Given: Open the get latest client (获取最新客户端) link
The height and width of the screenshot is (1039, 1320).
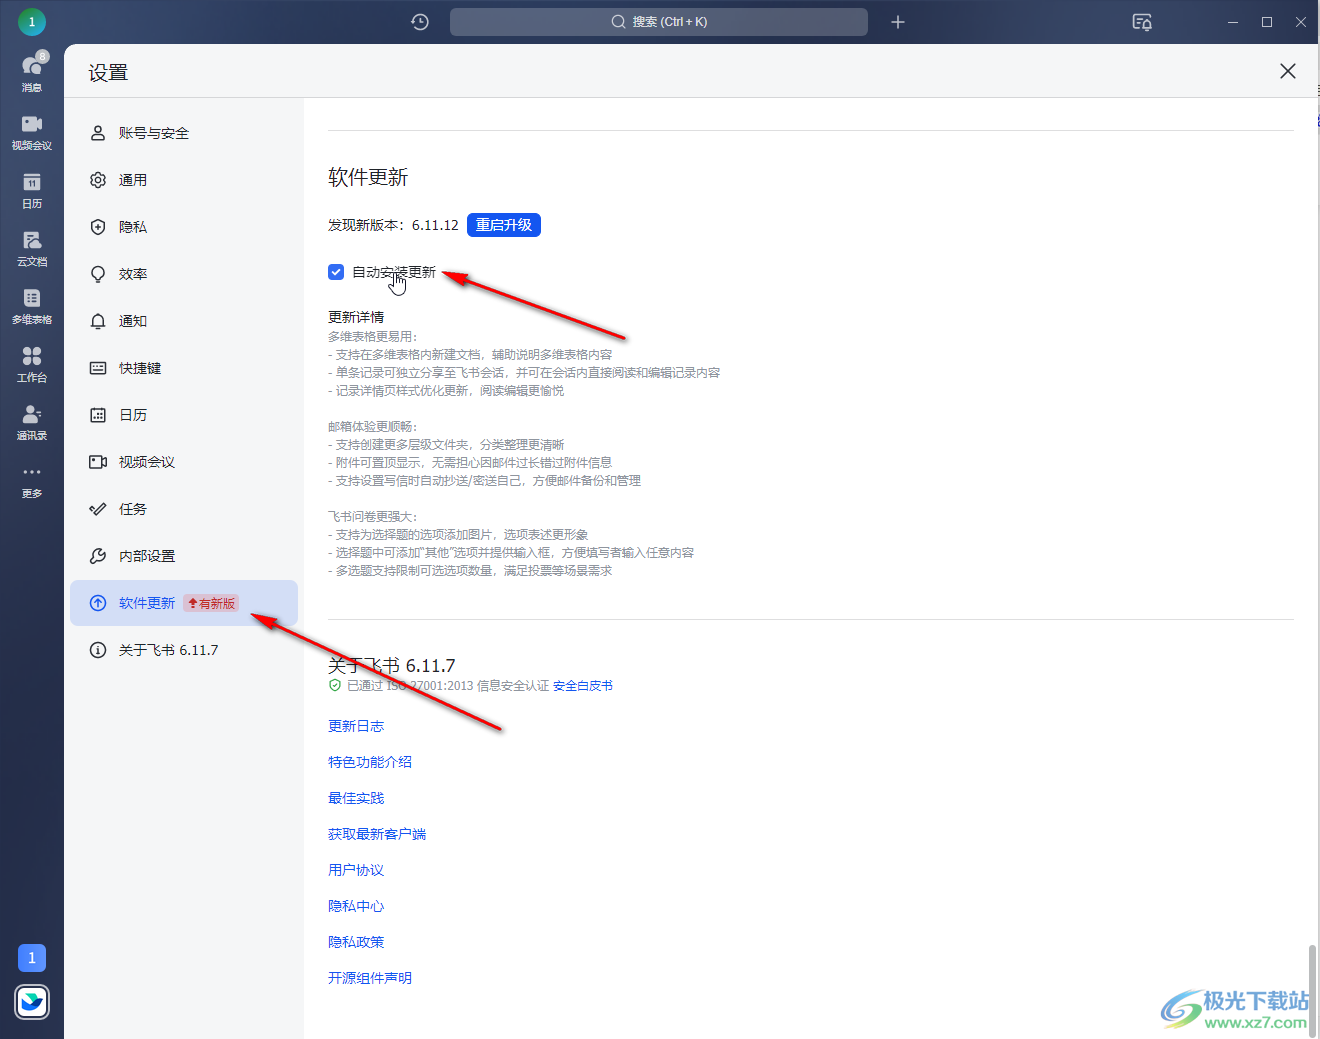Looking at the screenshot, I should (377, 834).
